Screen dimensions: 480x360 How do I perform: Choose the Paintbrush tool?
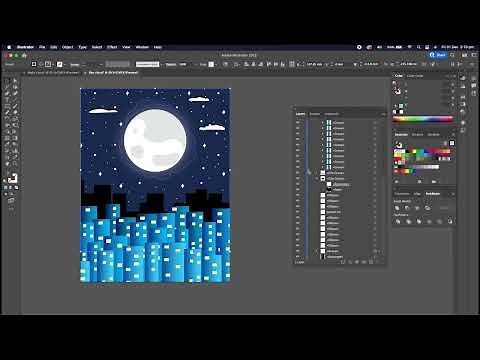[15, 106]
